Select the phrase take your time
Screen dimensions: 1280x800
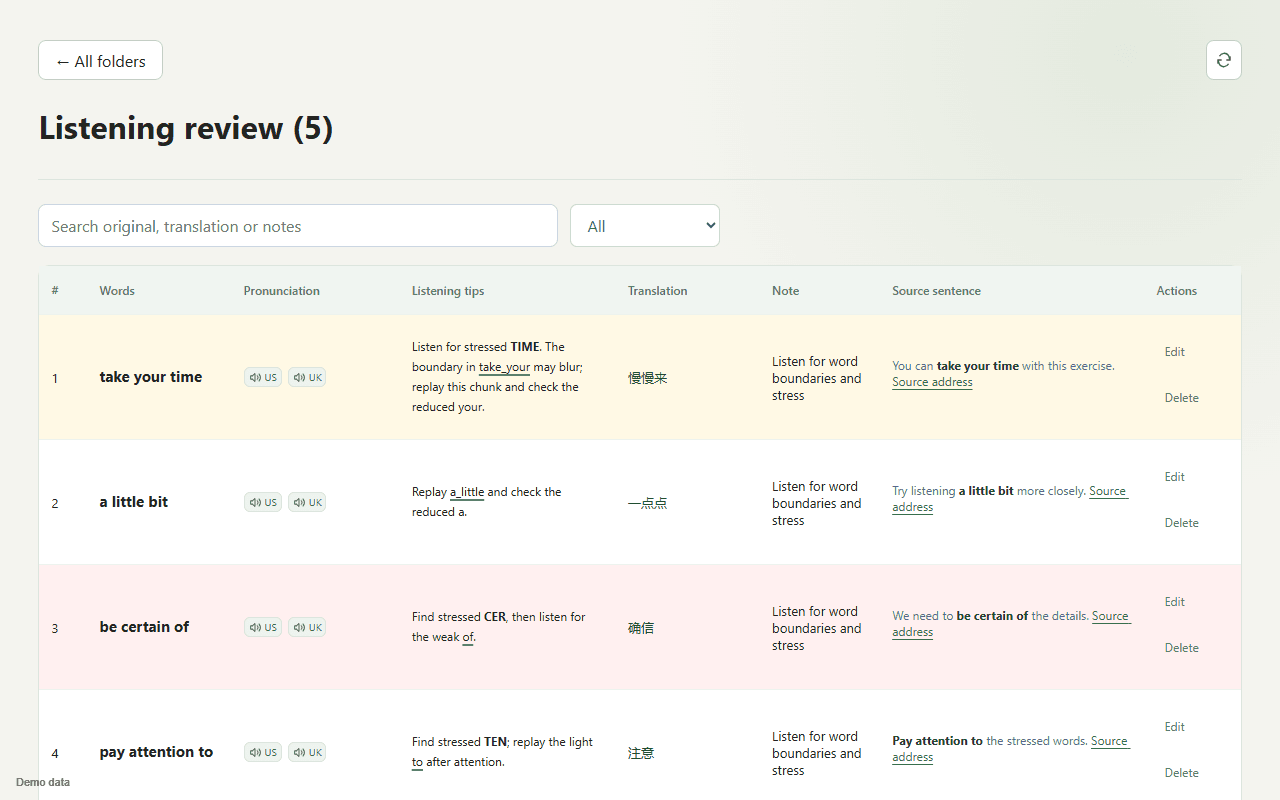click(151, 377)
